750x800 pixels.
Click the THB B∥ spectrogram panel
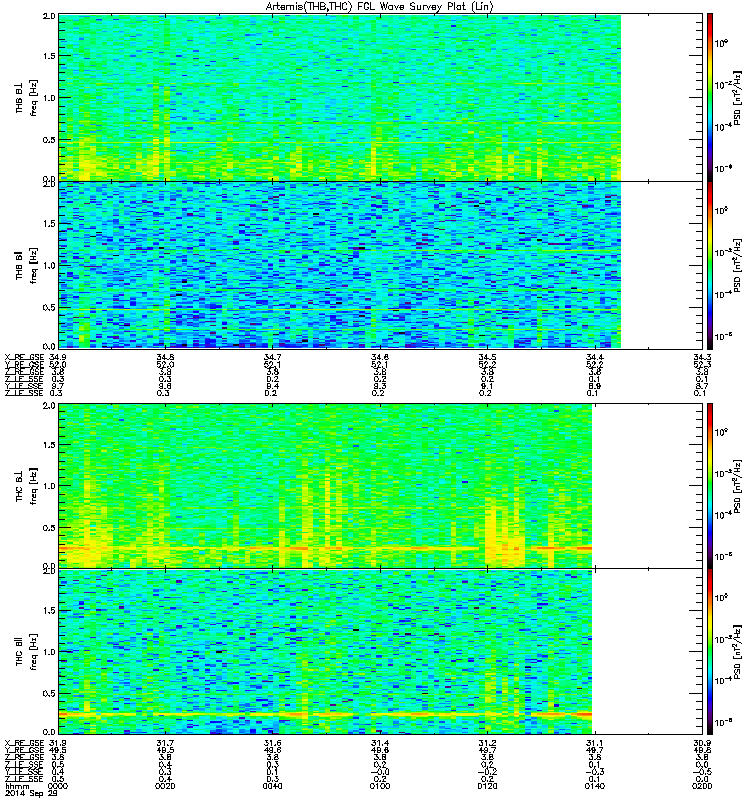point(381,265)
